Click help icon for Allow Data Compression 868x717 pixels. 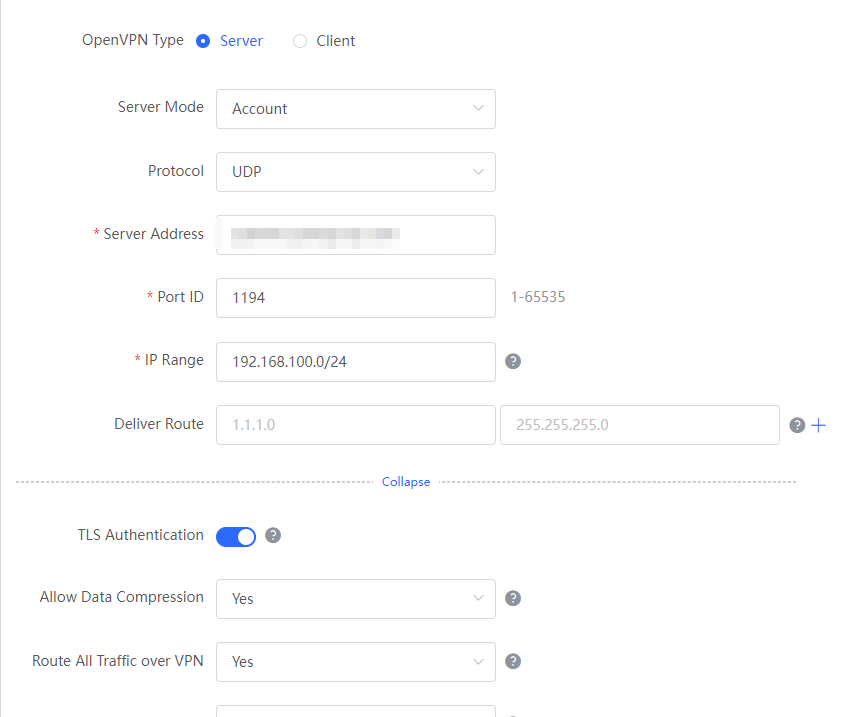point(513,598)
